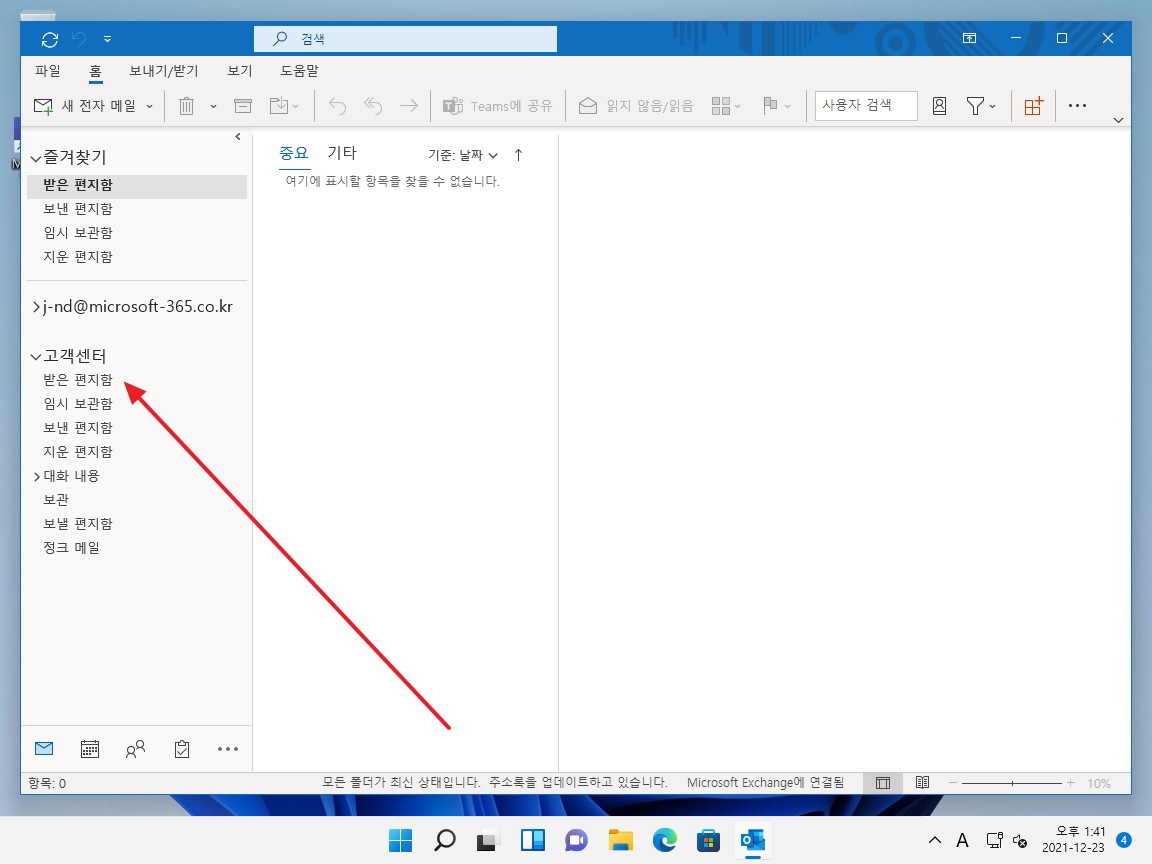The image size is (1152, 864).
Task: Switch to Calendar view icon
Action: click(x=90, y=749)
